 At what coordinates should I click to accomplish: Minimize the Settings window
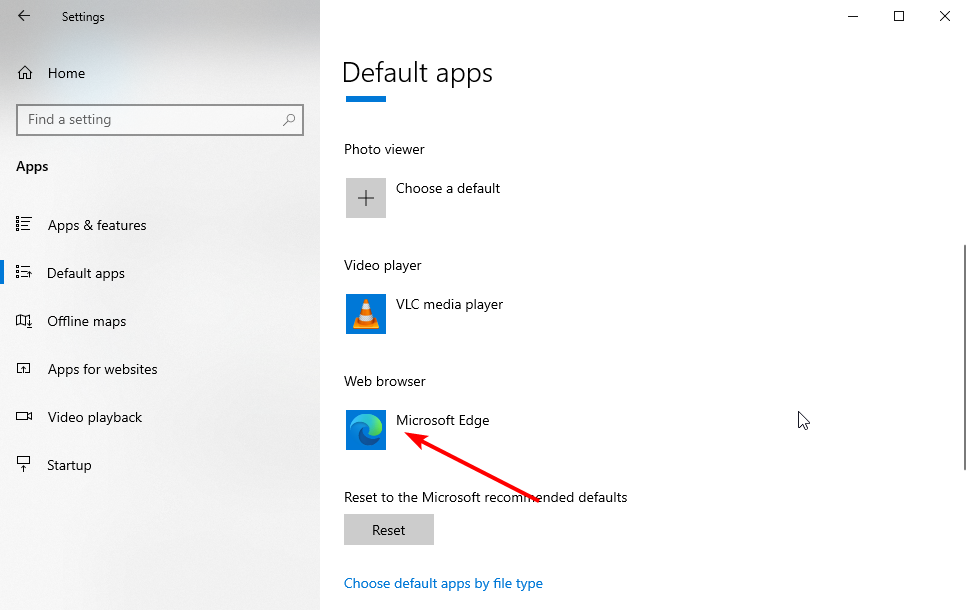pos(853,16)
